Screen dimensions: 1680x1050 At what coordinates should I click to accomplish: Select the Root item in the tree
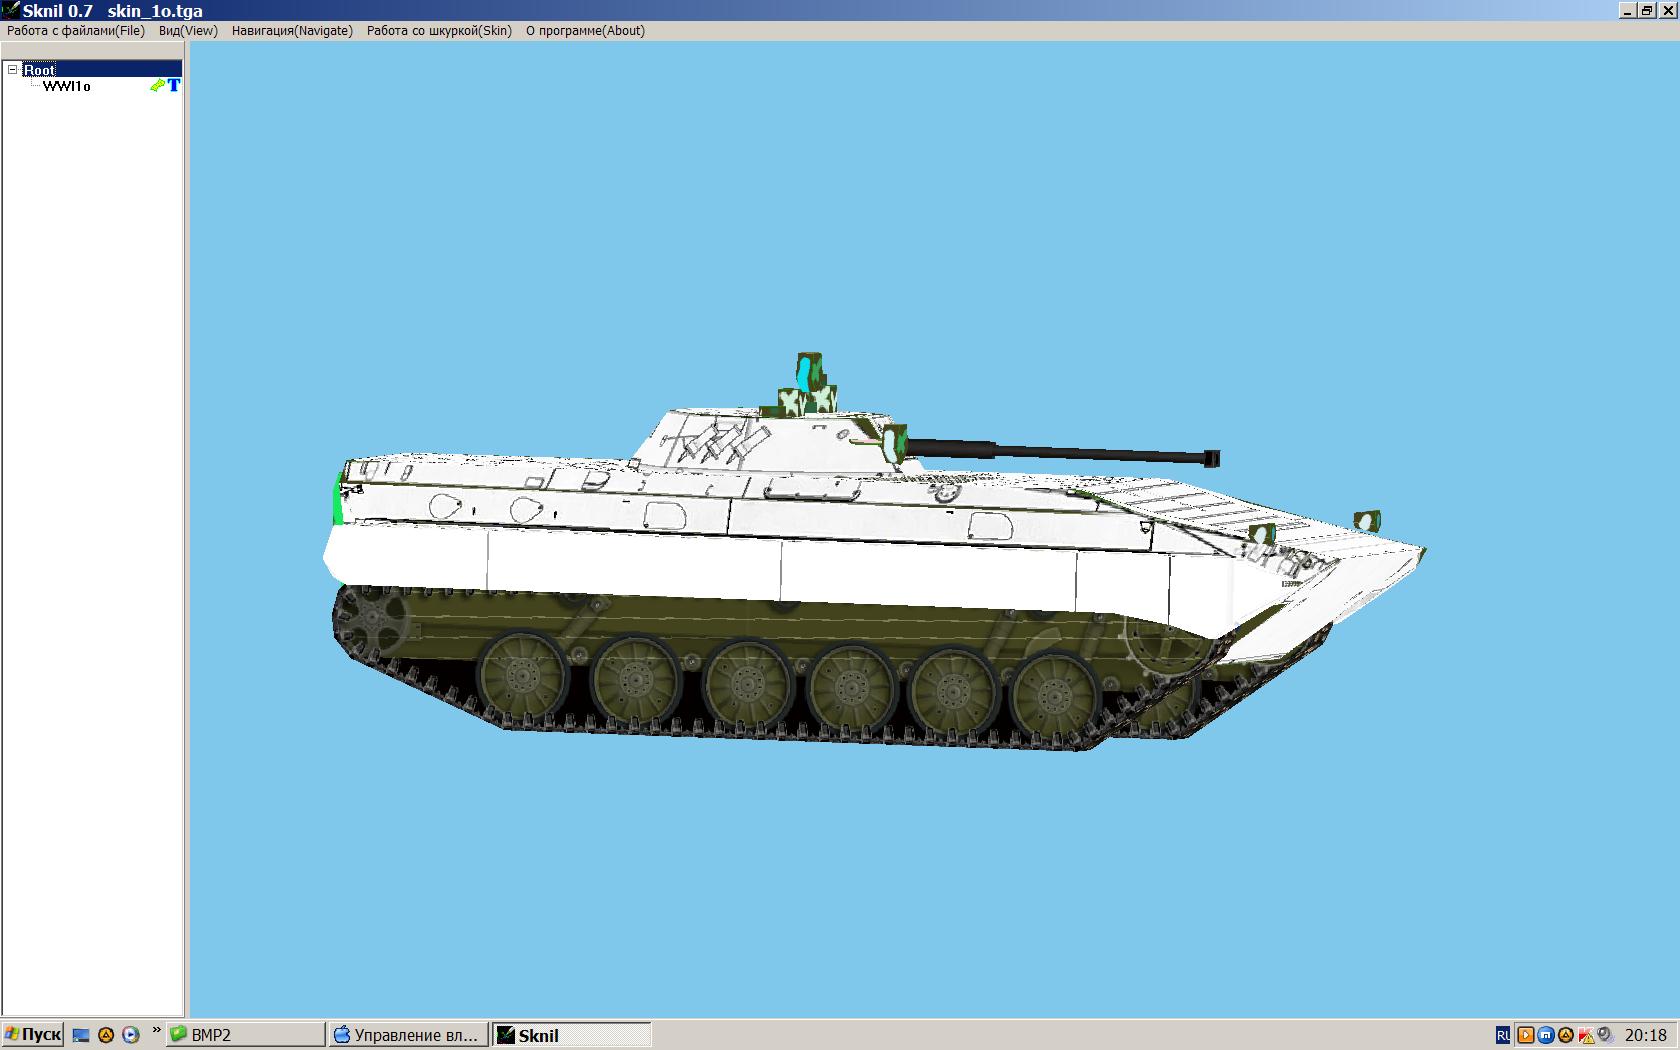tap(40, 70)
